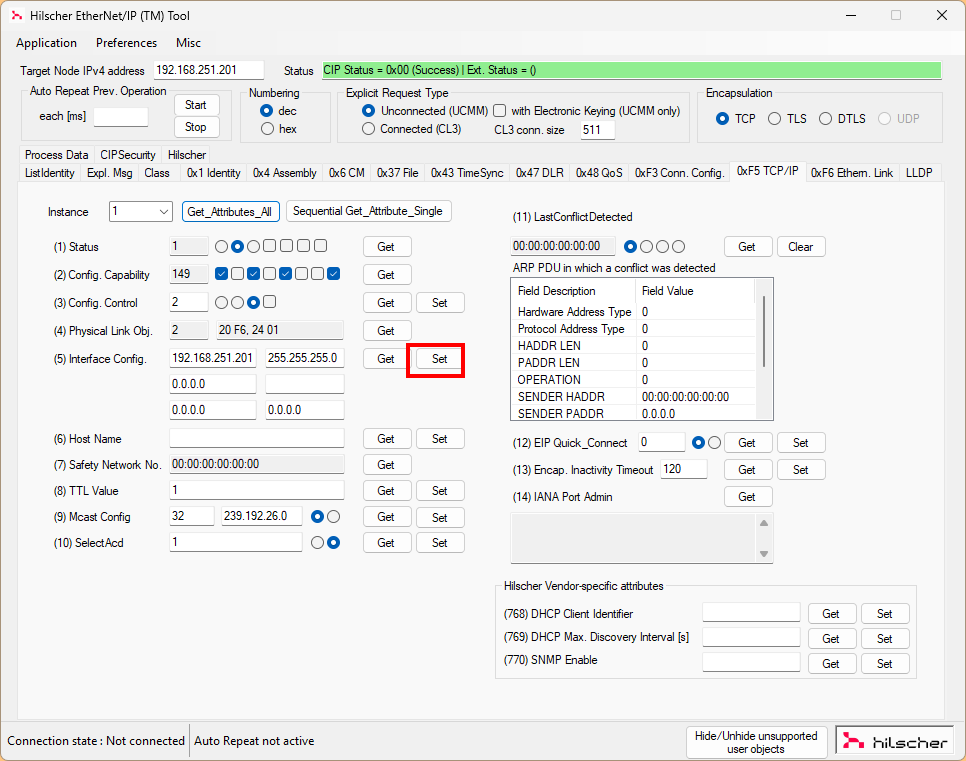This screenshot has width=966, height=761.
Task: Click the CL3 conn. size field
Action: pyautogui.click(x=597, y=129)
